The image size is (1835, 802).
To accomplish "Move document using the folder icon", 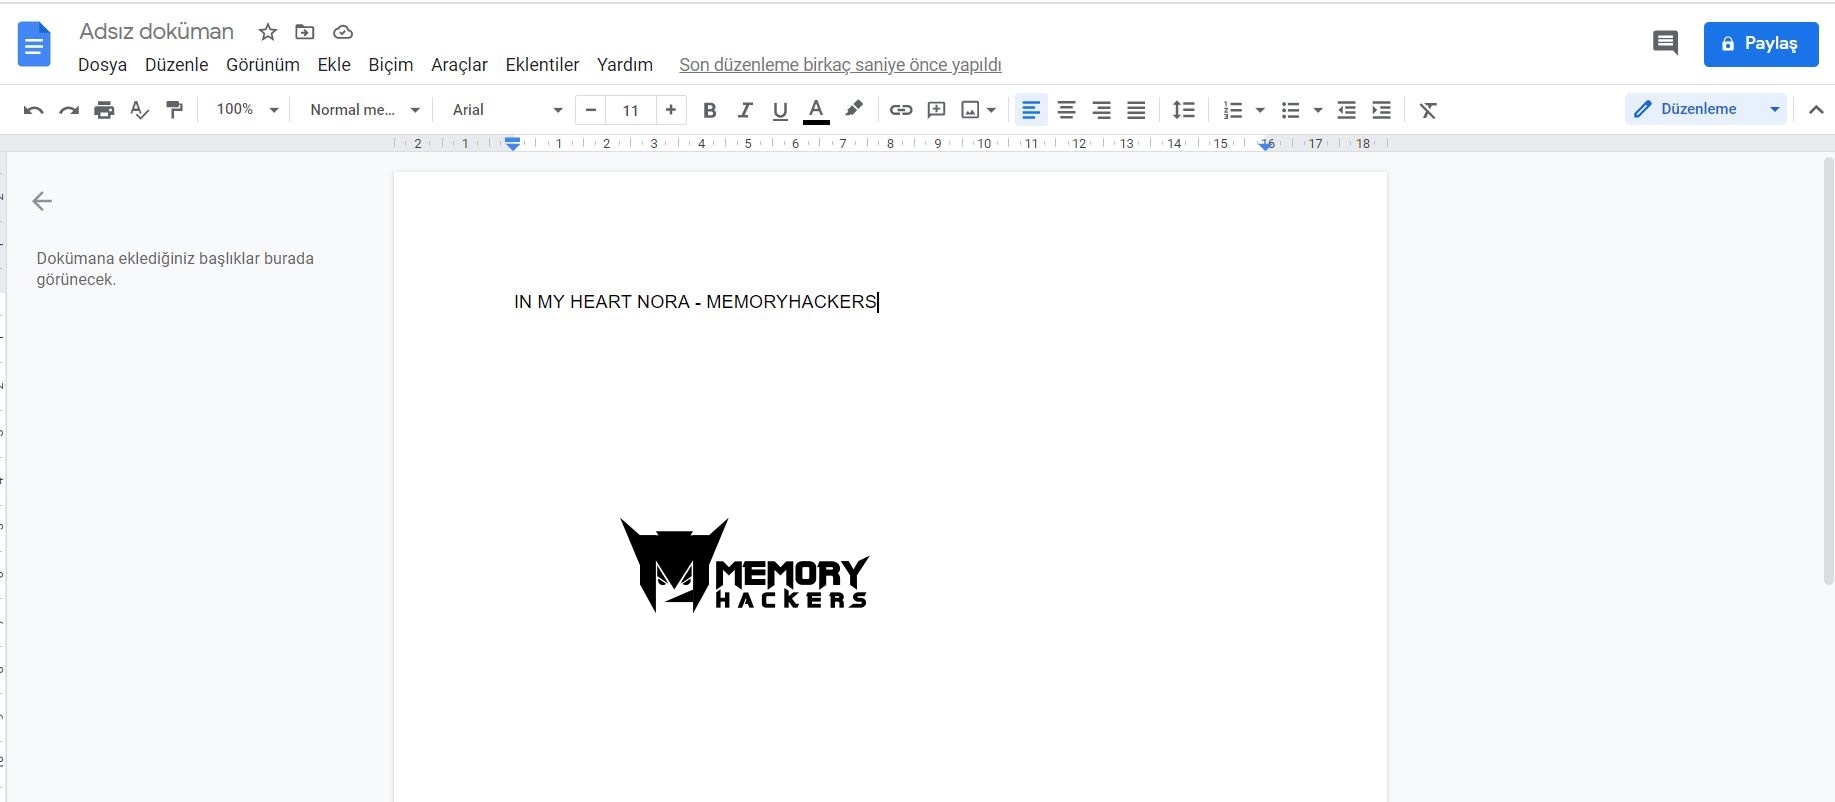I will click(305, 32).
